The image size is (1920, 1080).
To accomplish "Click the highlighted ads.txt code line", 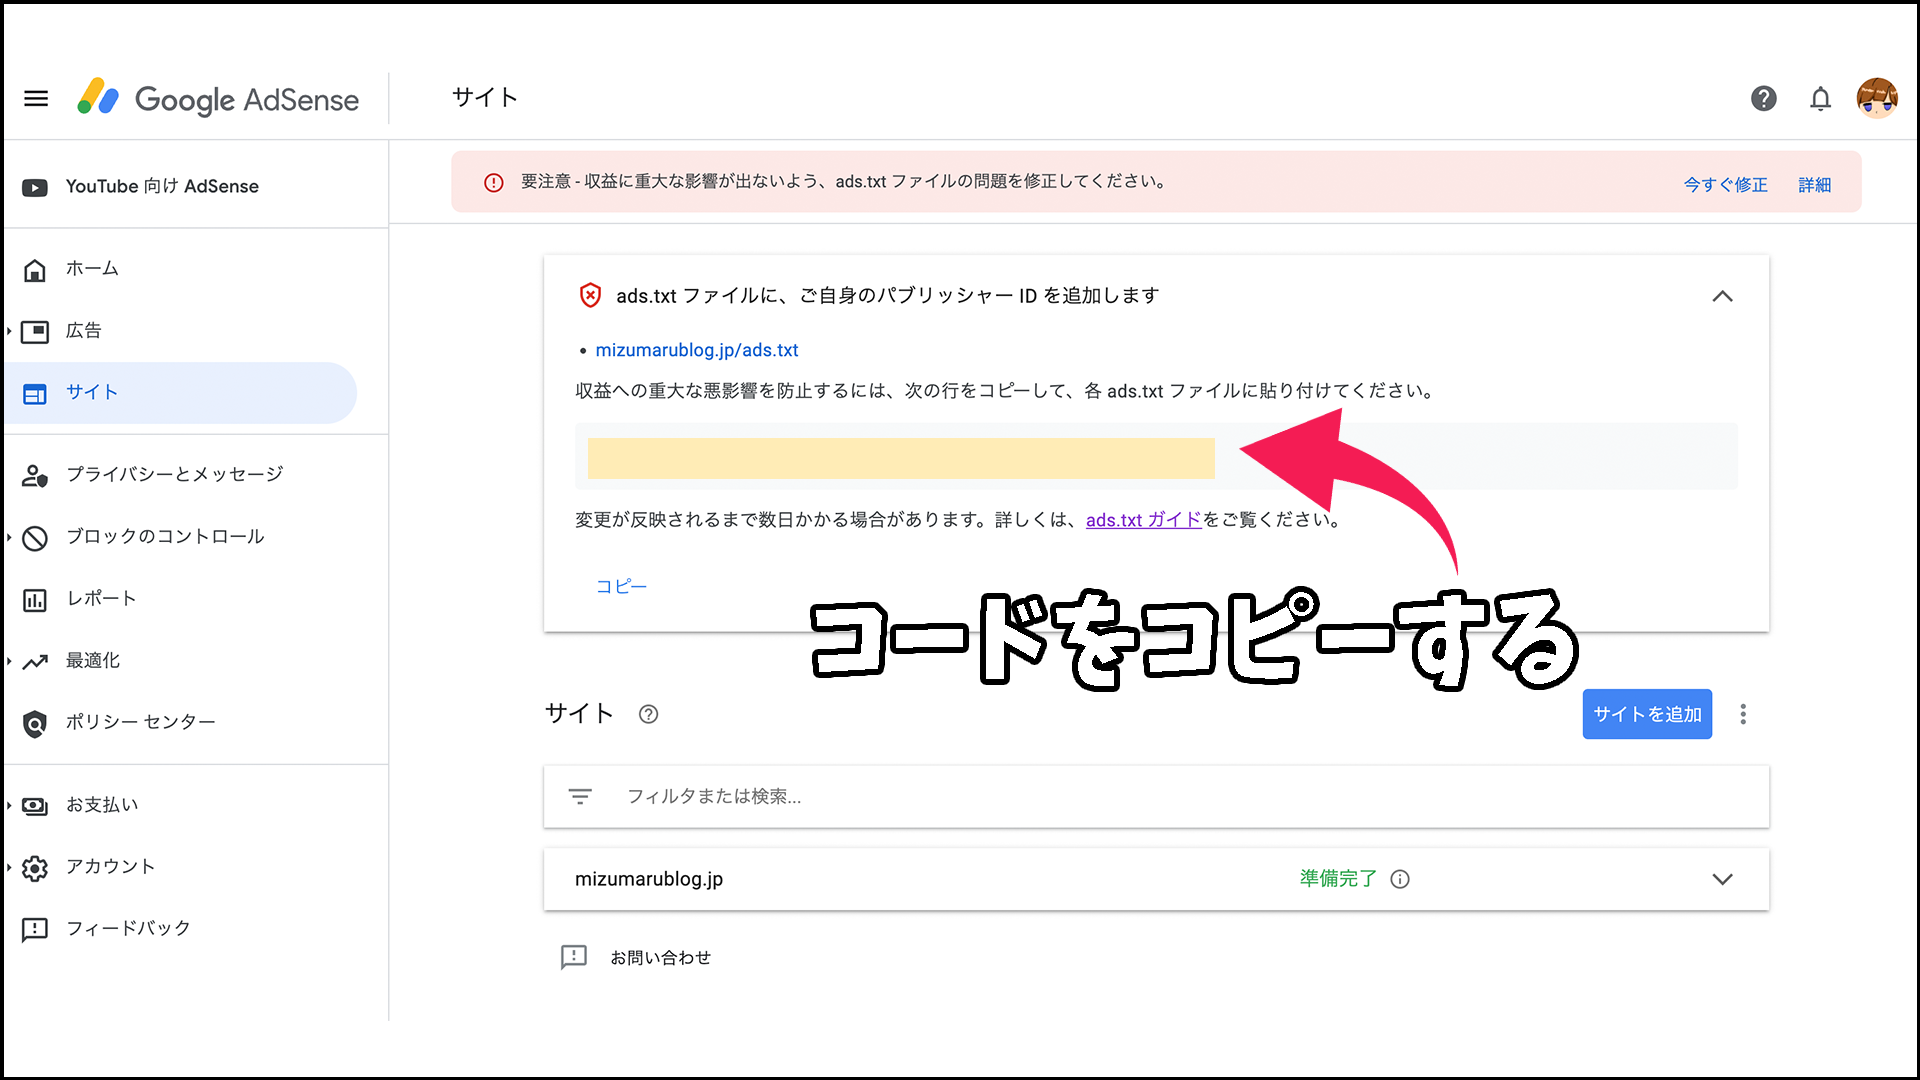I will click(x=901, y=458).
